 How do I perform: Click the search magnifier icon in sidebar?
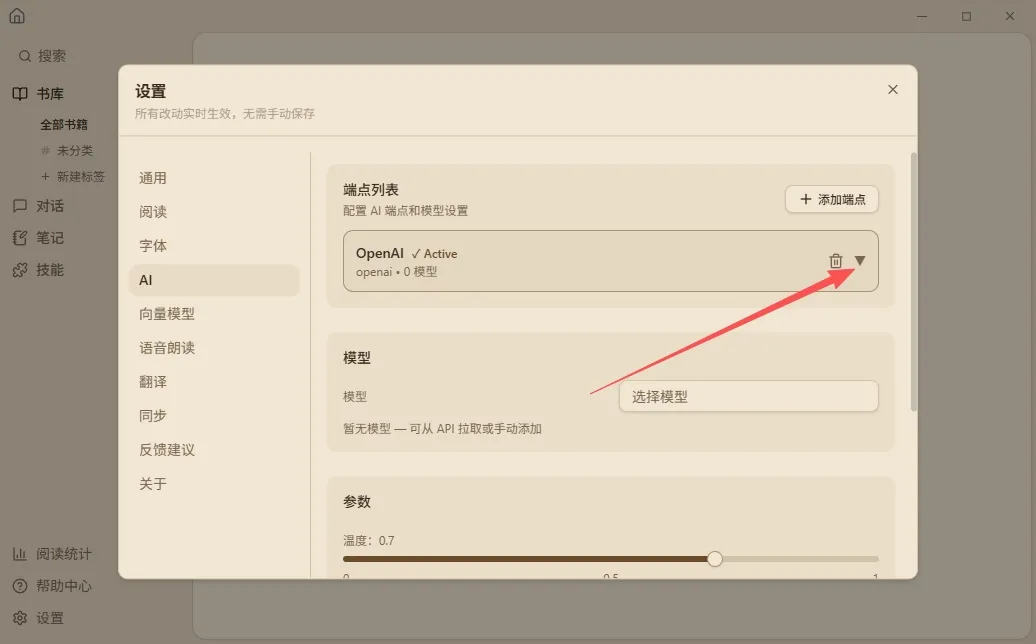(x=24, y=56)
